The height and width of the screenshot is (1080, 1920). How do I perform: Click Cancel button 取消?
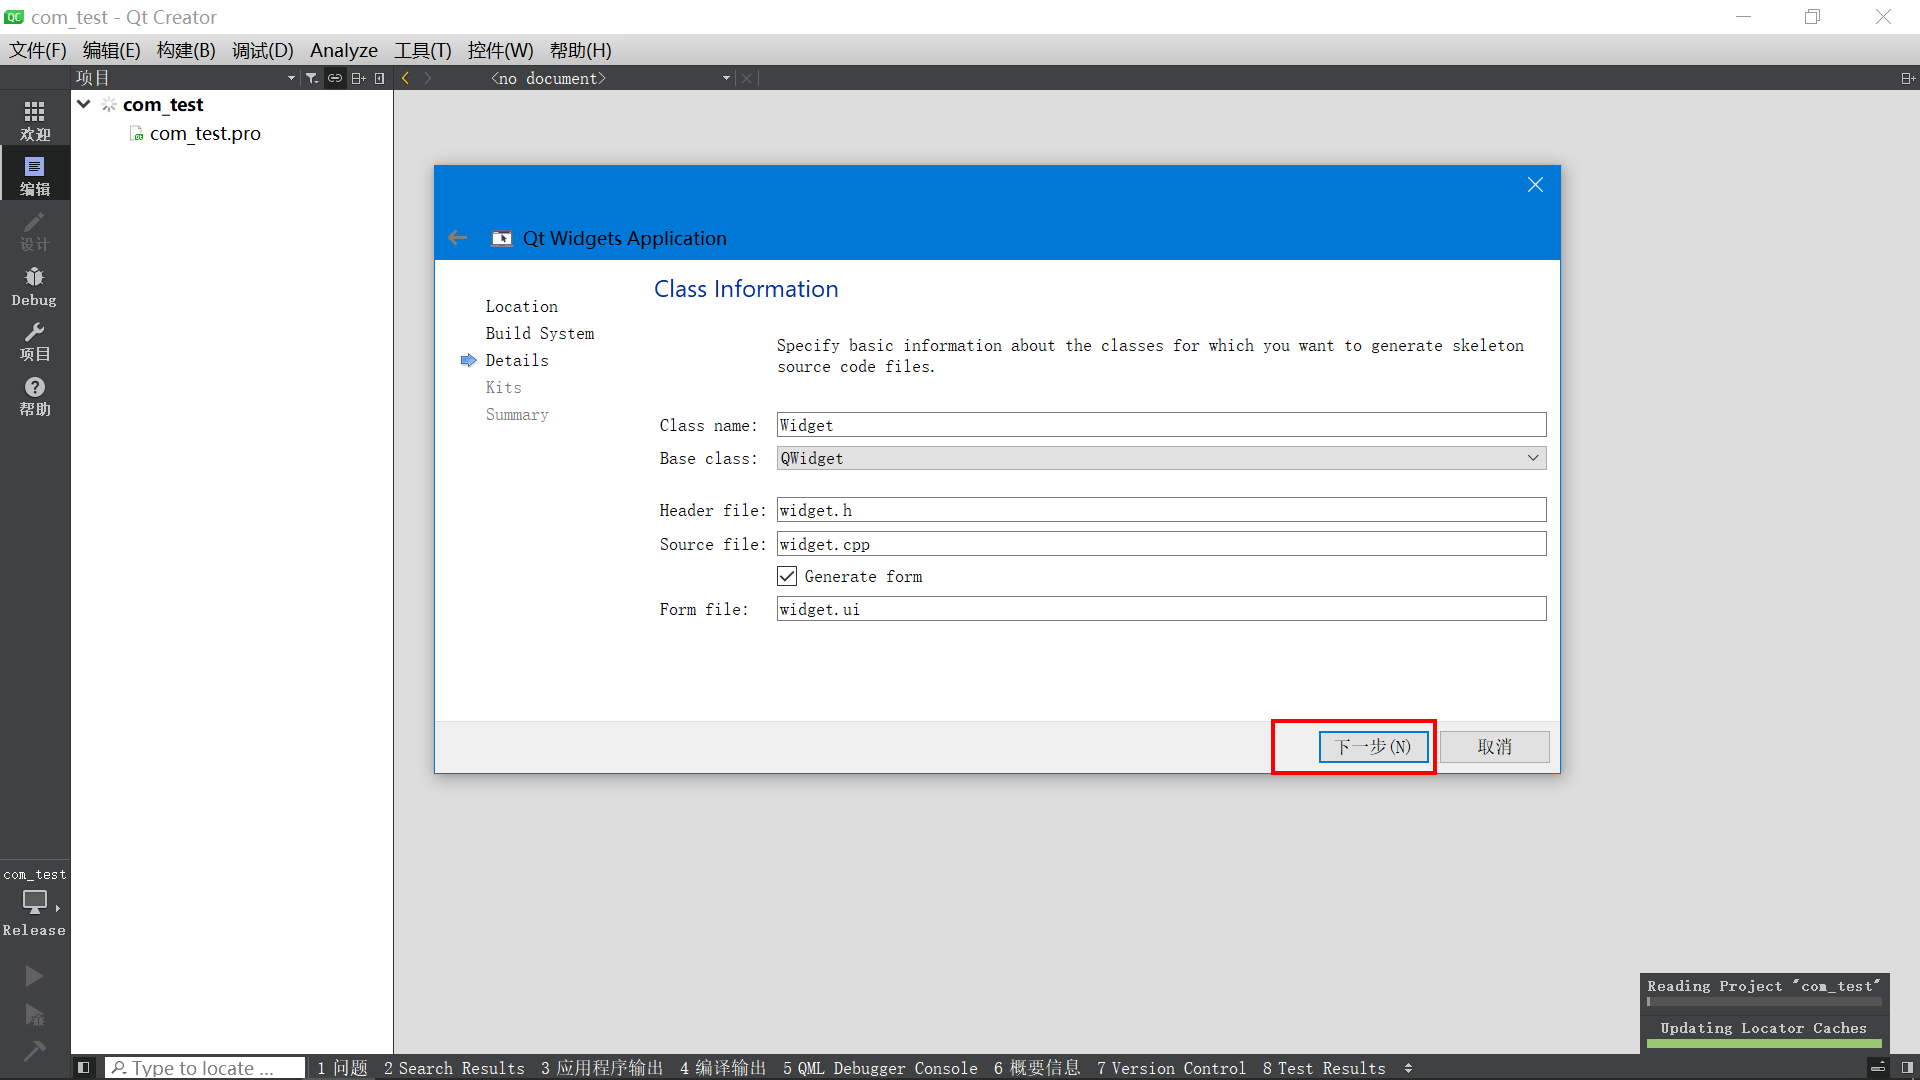click(1495, 746)
